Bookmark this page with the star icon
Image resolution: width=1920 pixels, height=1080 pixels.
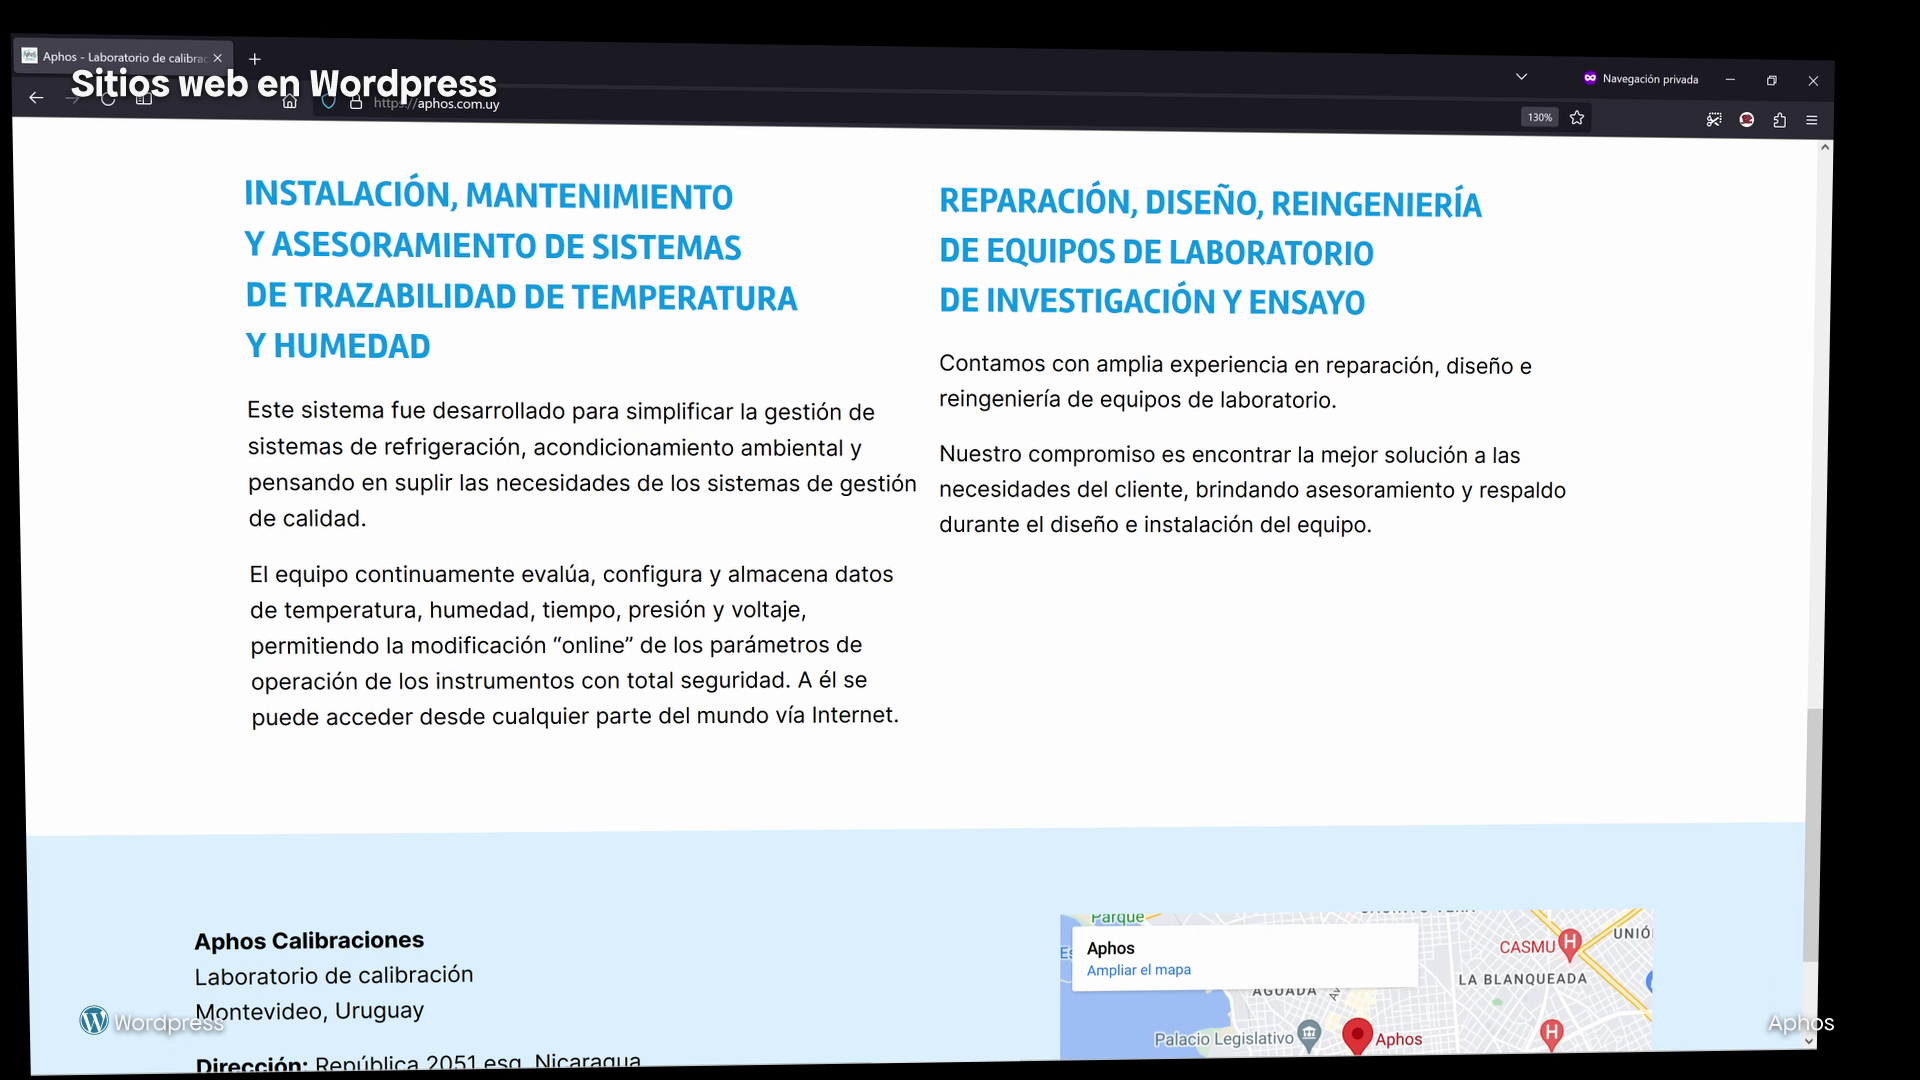(1577, 118)
